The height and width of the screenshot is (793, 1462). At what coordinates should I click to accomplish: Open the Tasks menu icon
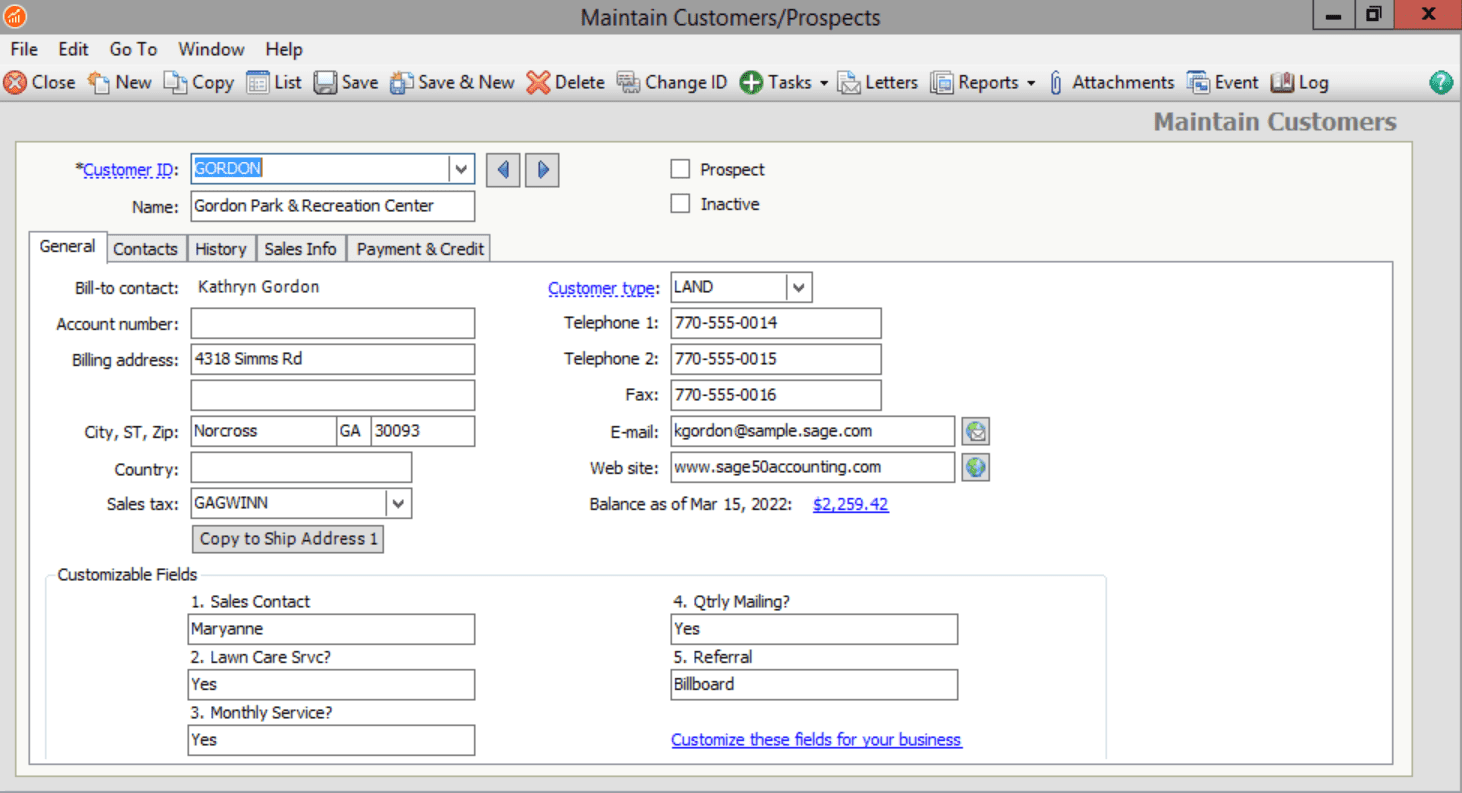[751, 83]
